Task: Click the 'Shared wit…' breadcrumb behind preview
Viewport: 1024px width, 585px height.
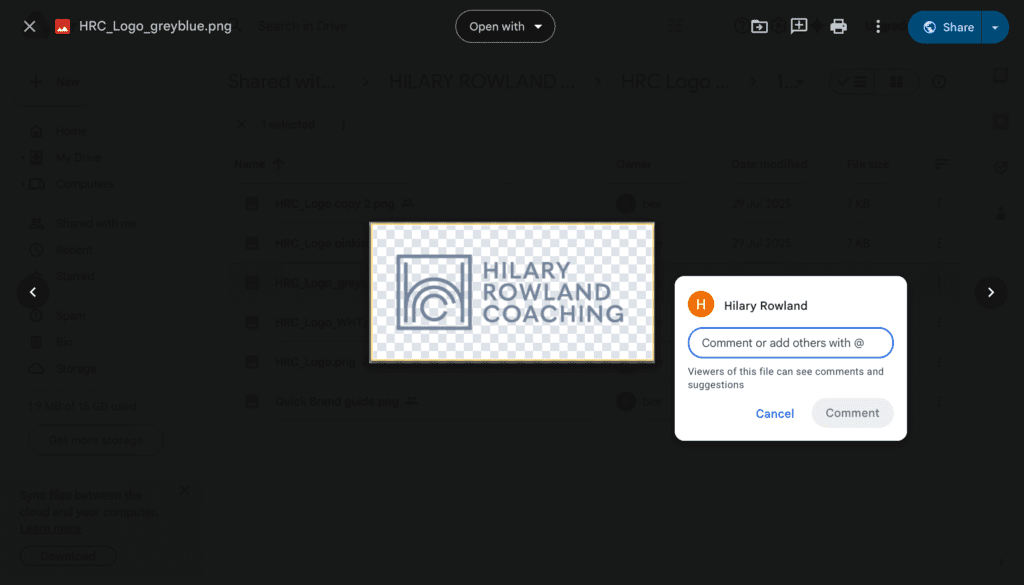Action: pos(281,82)
